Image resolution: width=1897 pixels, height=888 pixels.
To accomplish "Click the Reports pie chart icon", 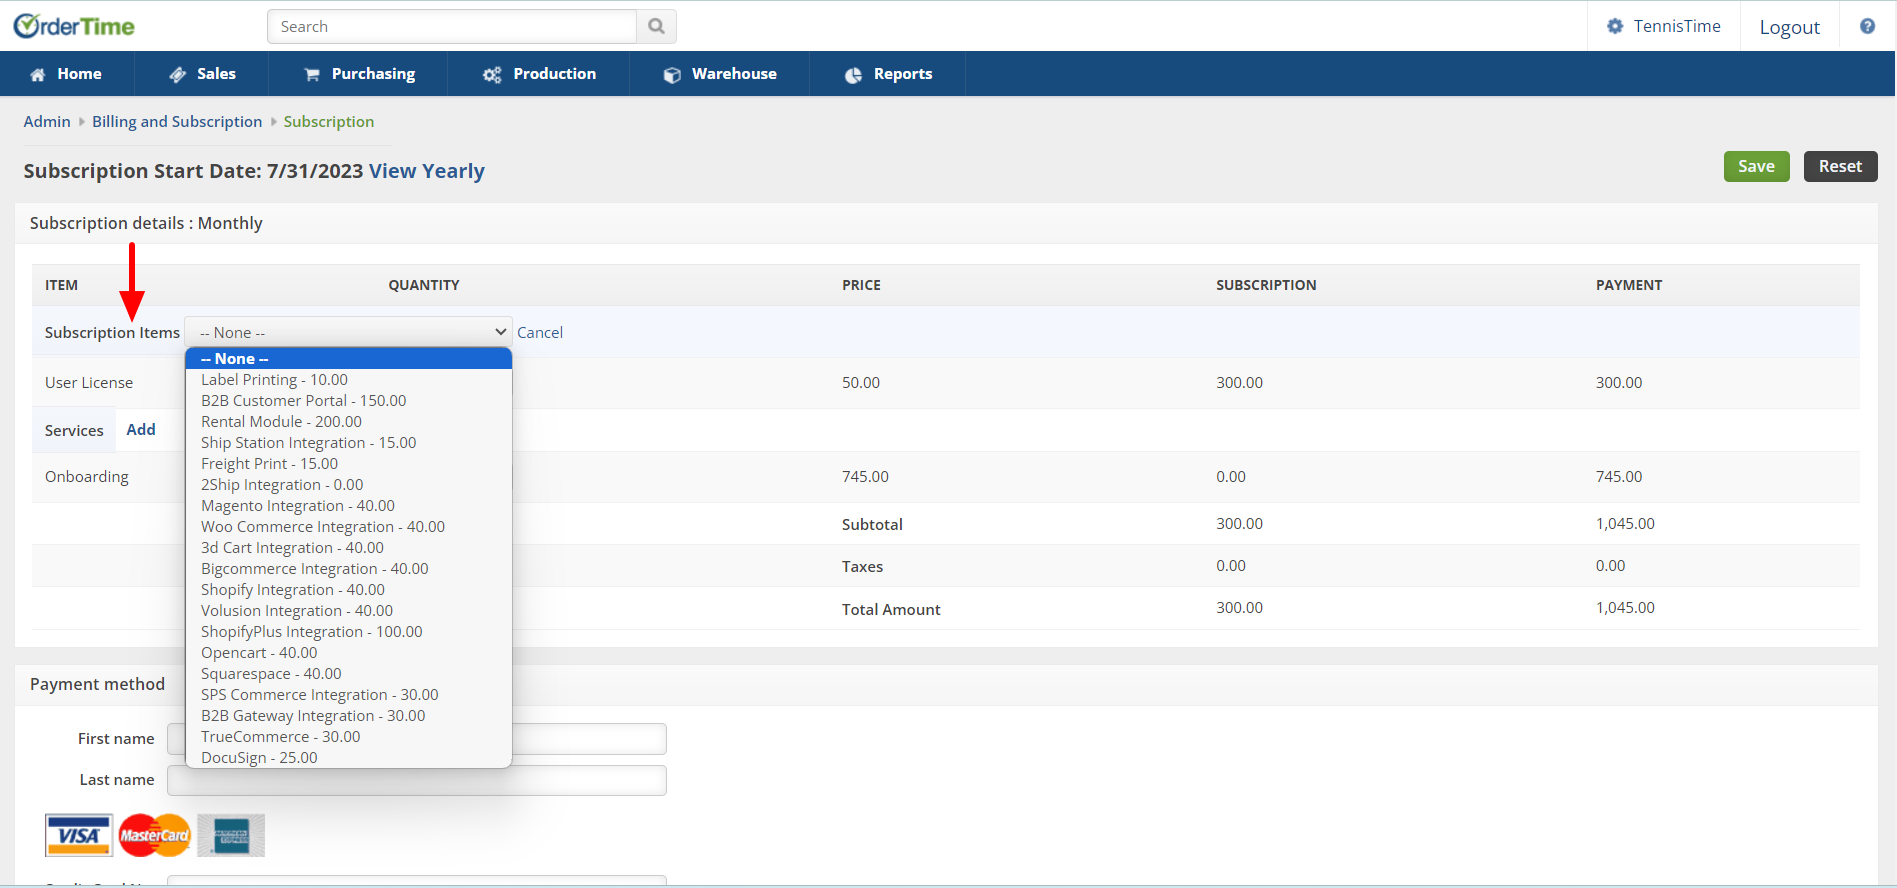I will [x=853, y=74].
